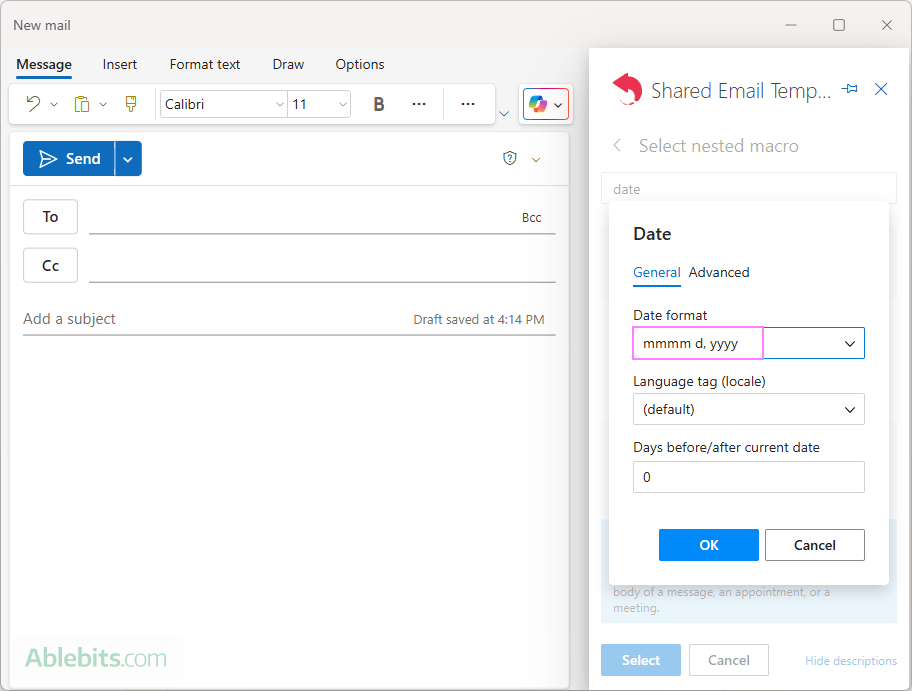The image size is (912, 691).
Task: Click the Cancel button beside Select
Action: (x=729, y=660)
